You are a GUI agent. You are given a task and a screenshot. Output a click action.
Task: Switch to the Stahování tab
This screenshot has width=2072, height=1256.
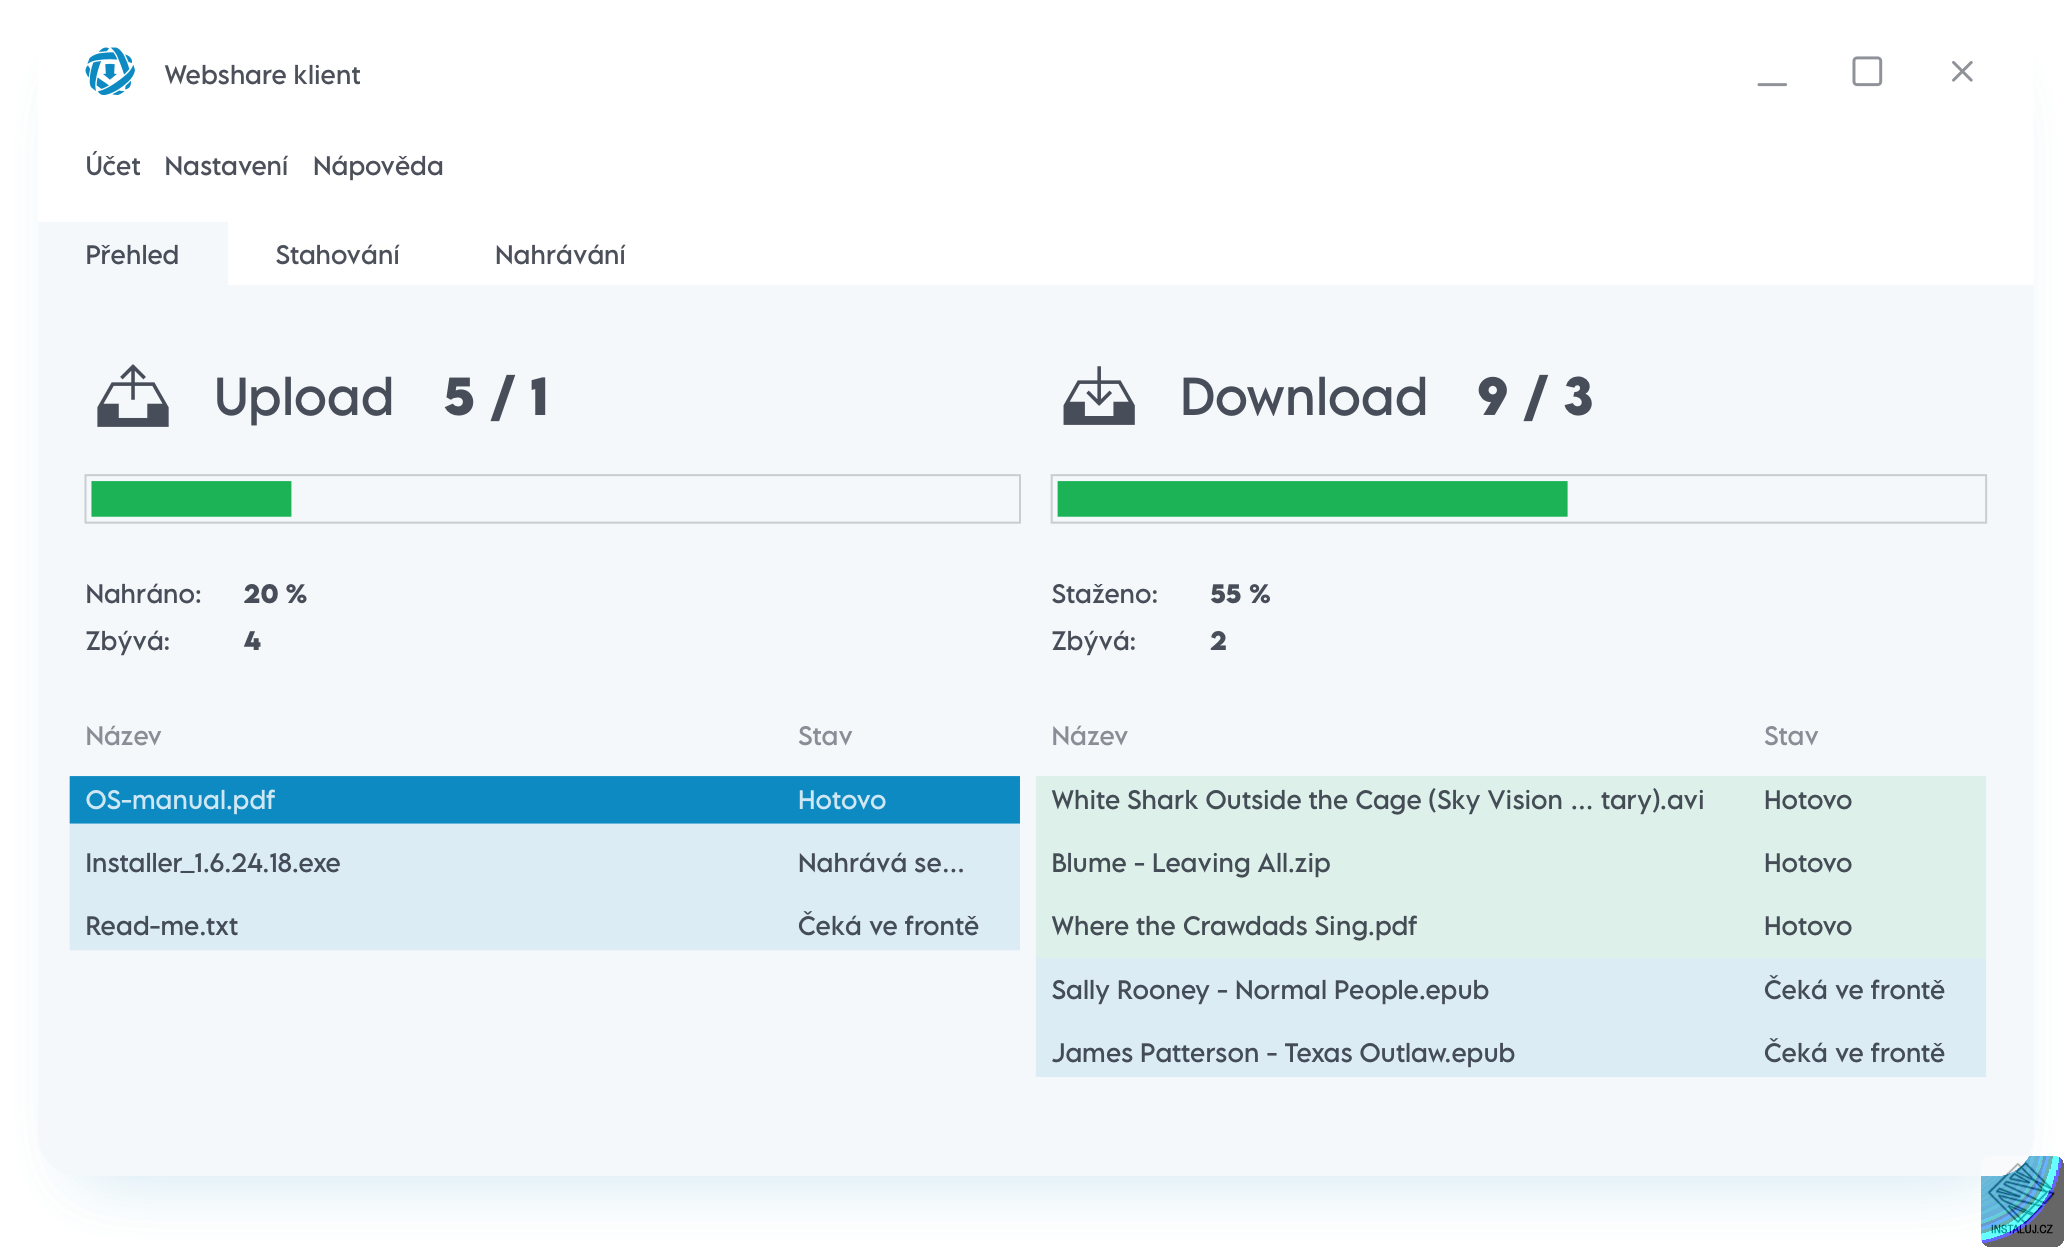tap(337, 255)
